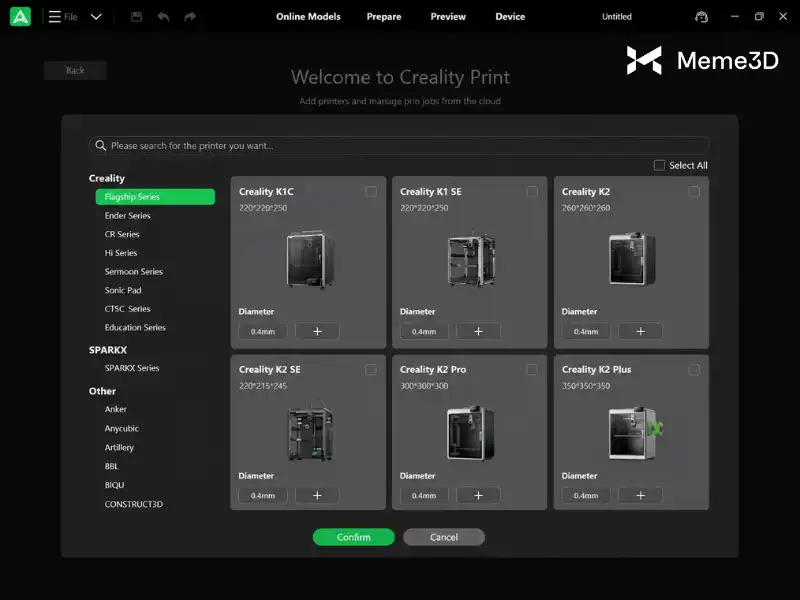Expand the File dropdown arrow
Viewport: 800px width, 600px height.
pos(96,17)
